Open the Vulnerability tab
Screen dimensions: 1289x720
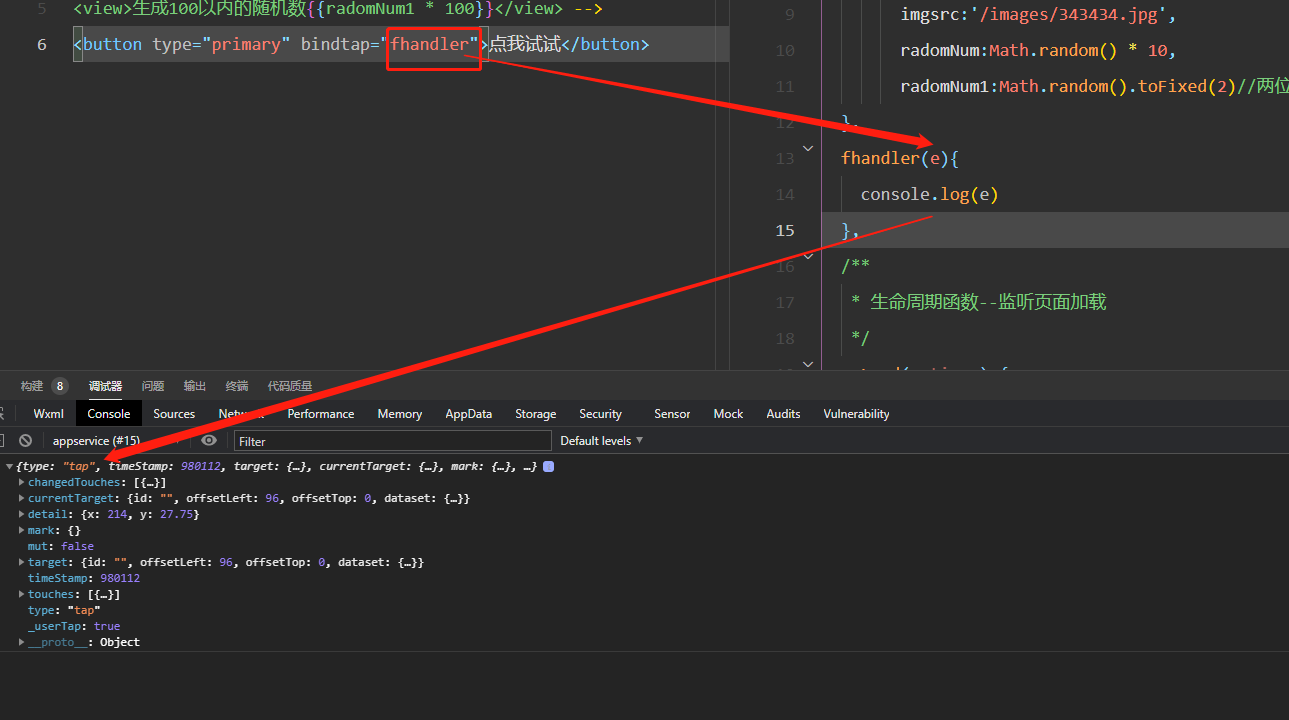(x=856, y=414)
